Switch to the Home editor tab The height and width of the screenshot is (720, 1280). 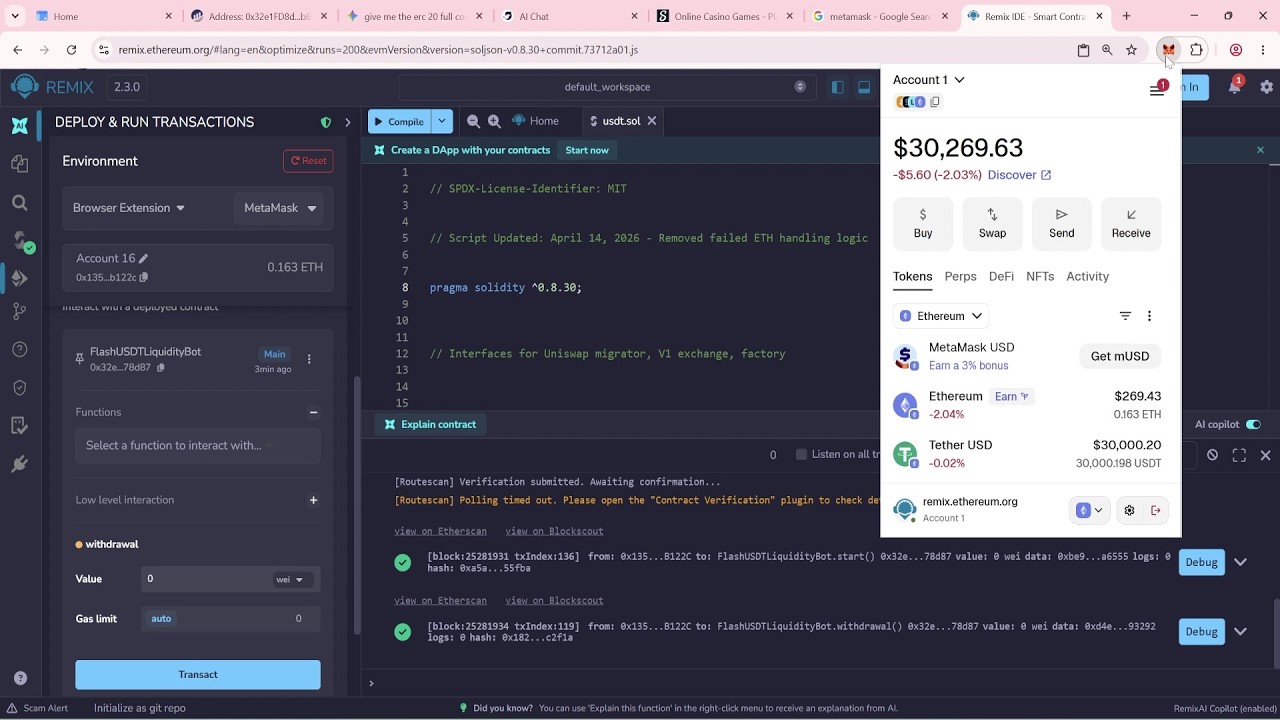(x=535, y=121)
